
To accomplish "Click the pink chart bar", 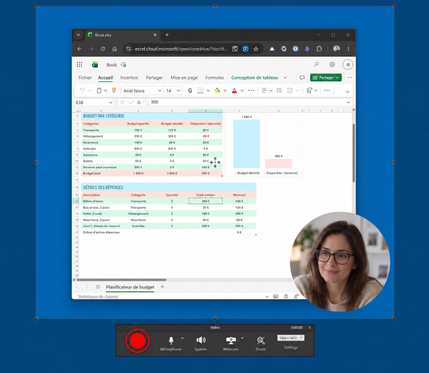I will tap(279, 163).
